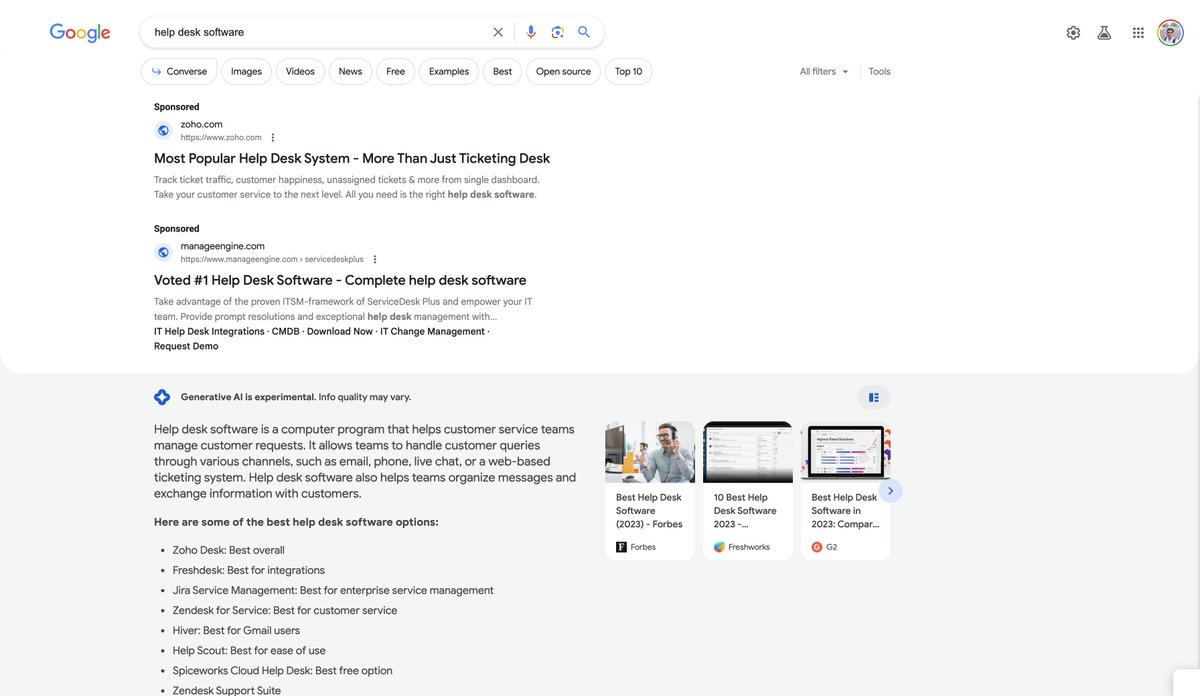Click the magnifying glass search icon

(584, 32)
